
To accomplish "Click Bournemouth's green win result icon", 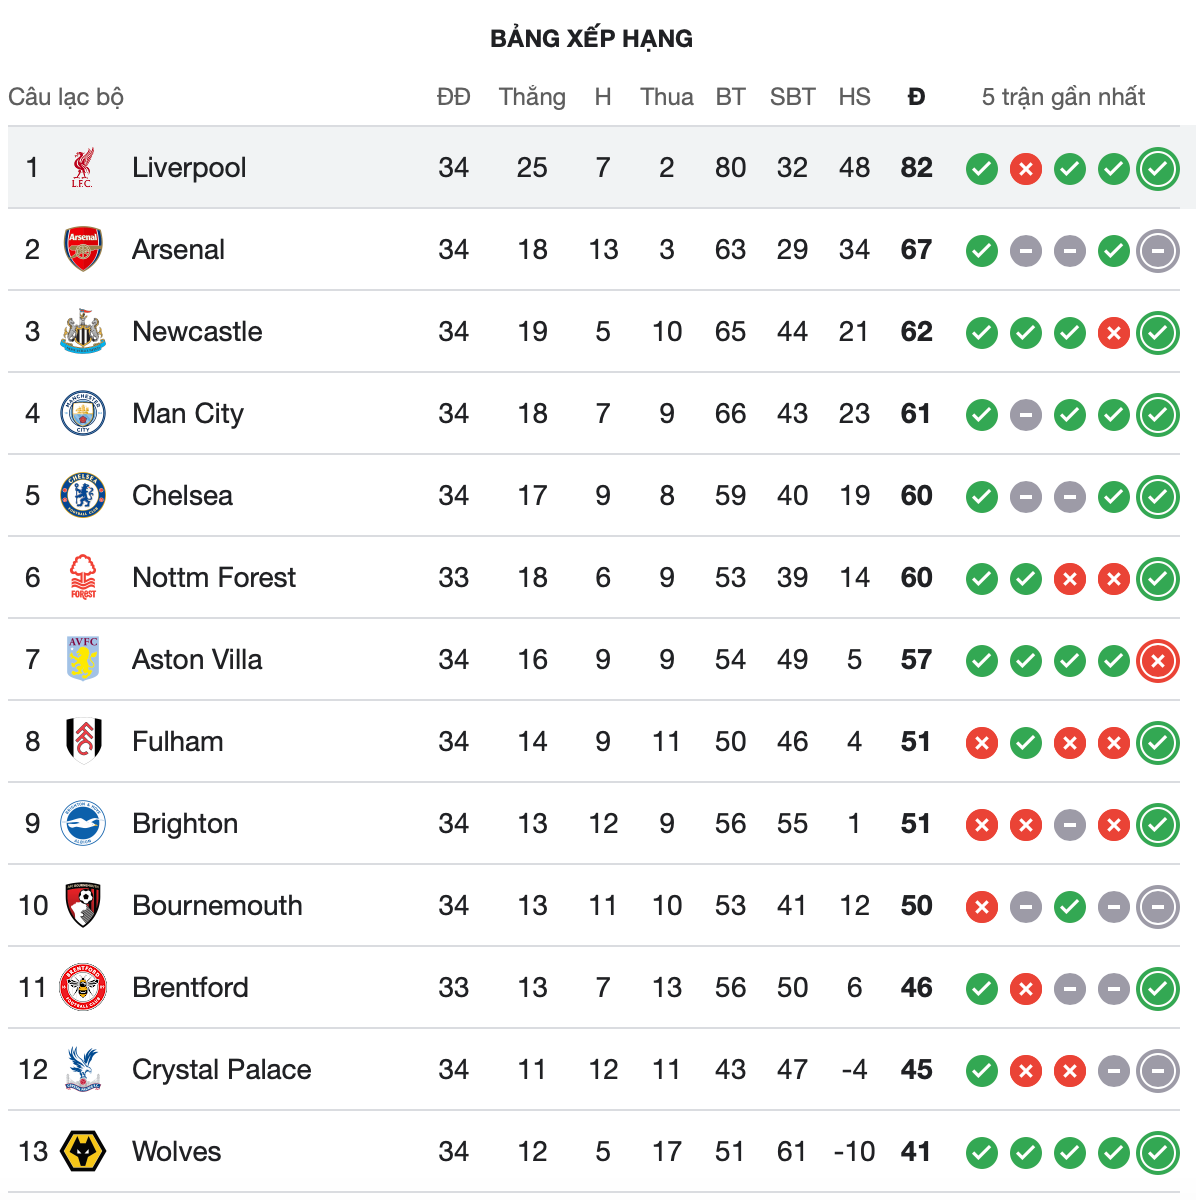I will 1070,907.
